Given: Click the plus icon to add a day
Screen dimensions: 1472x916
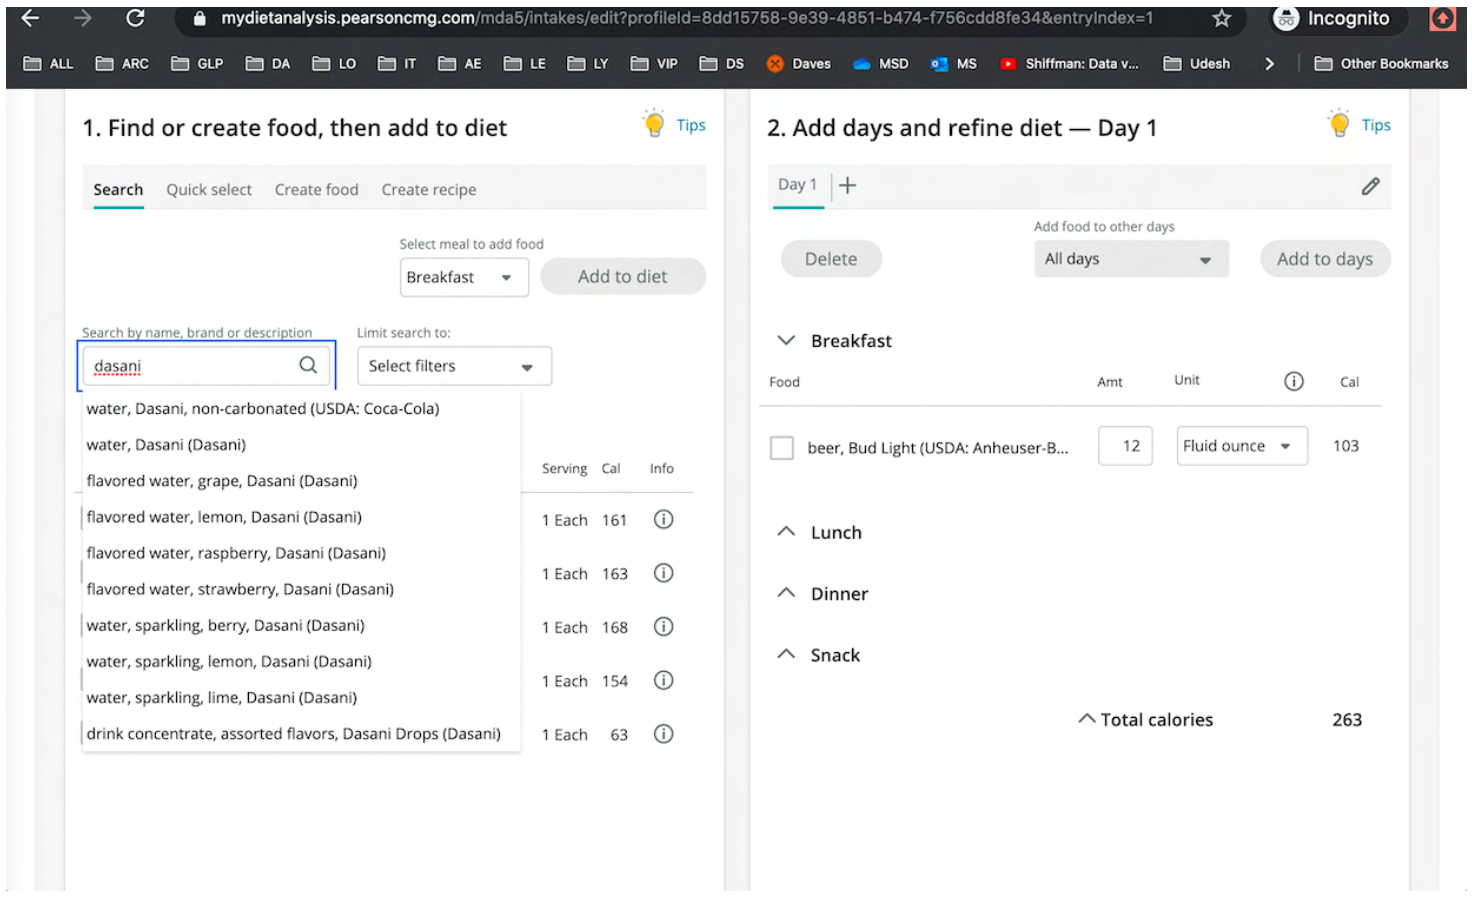Looking at the screenshot, I should pyautogui.click(x=847, y=186).
